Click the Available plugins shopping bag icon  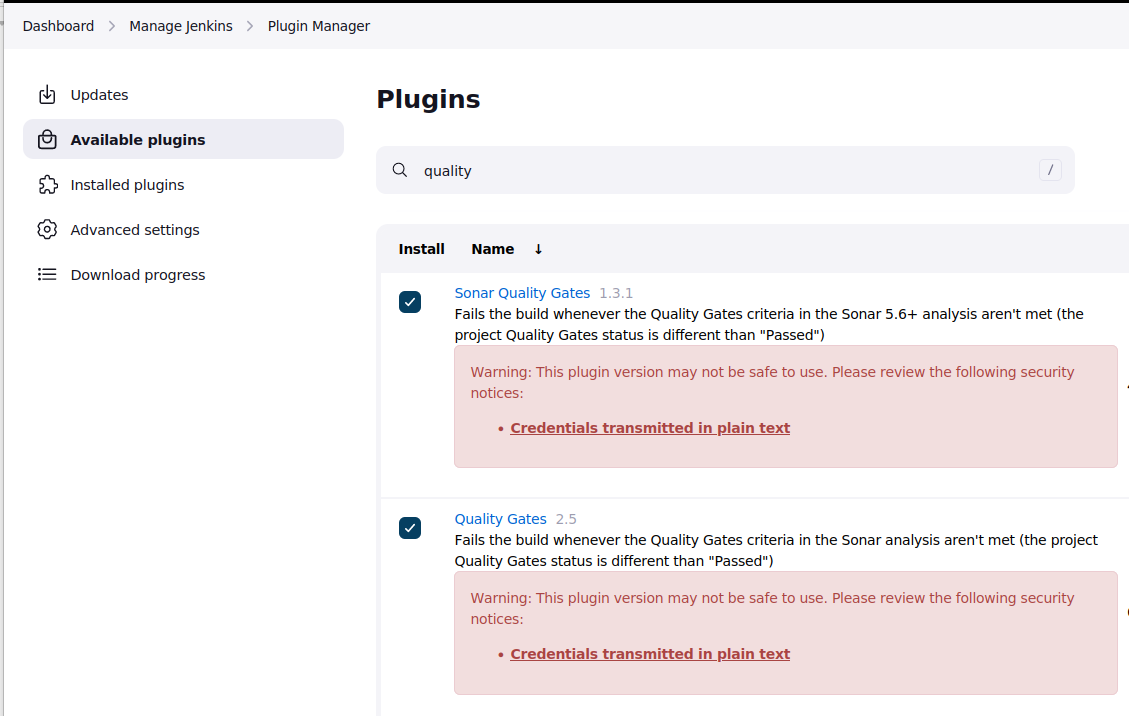[x=47, y=139]
